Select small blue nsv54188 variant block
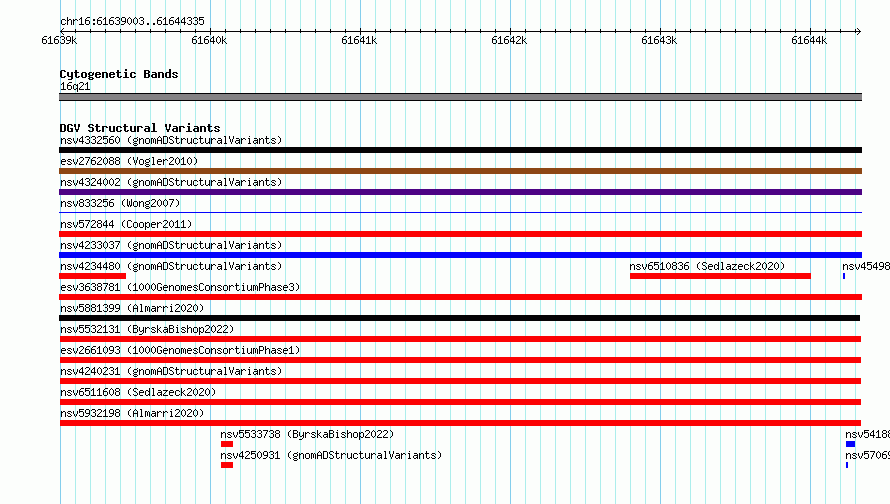 click(x=850, y=444)
